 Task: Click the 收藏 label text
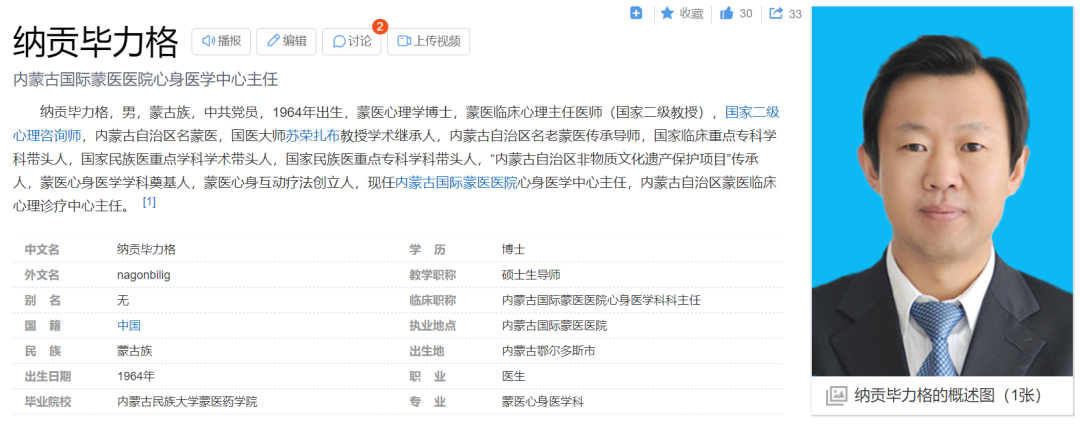point(692,13)
